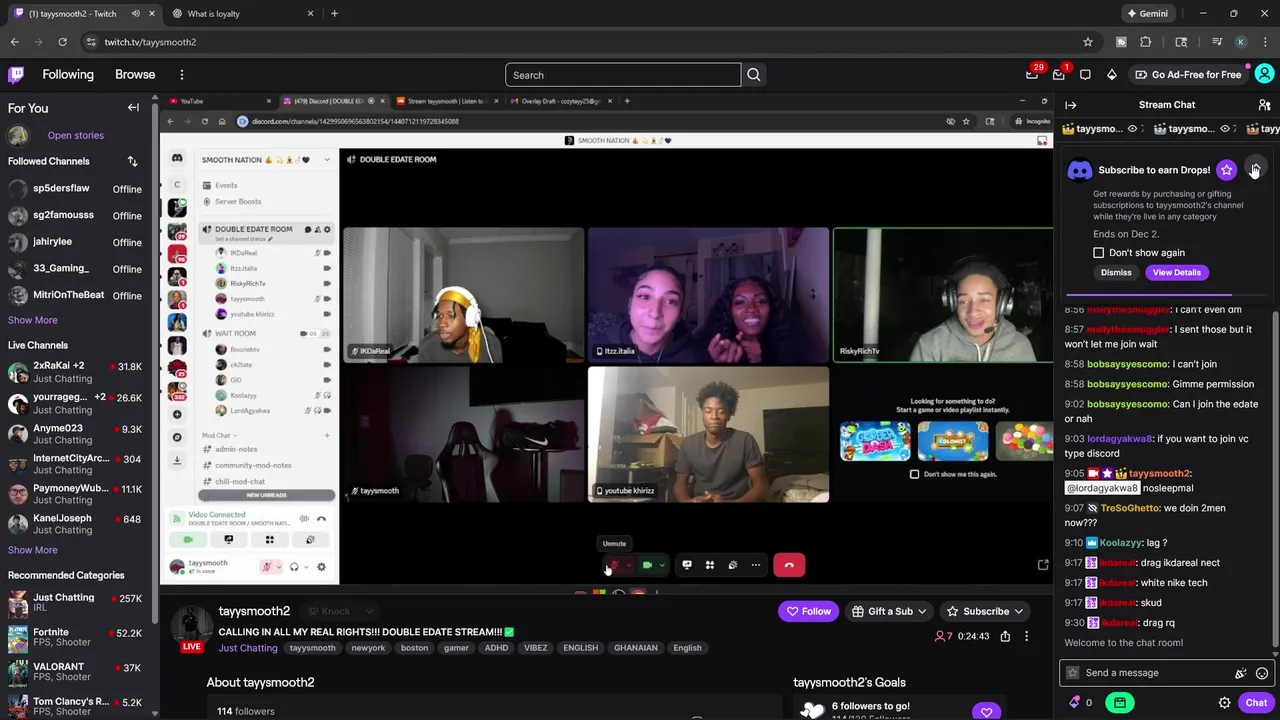Click the green rewards drop icon below chat
Viewport: 1280px width, 720px height.
coord(1120,703)
